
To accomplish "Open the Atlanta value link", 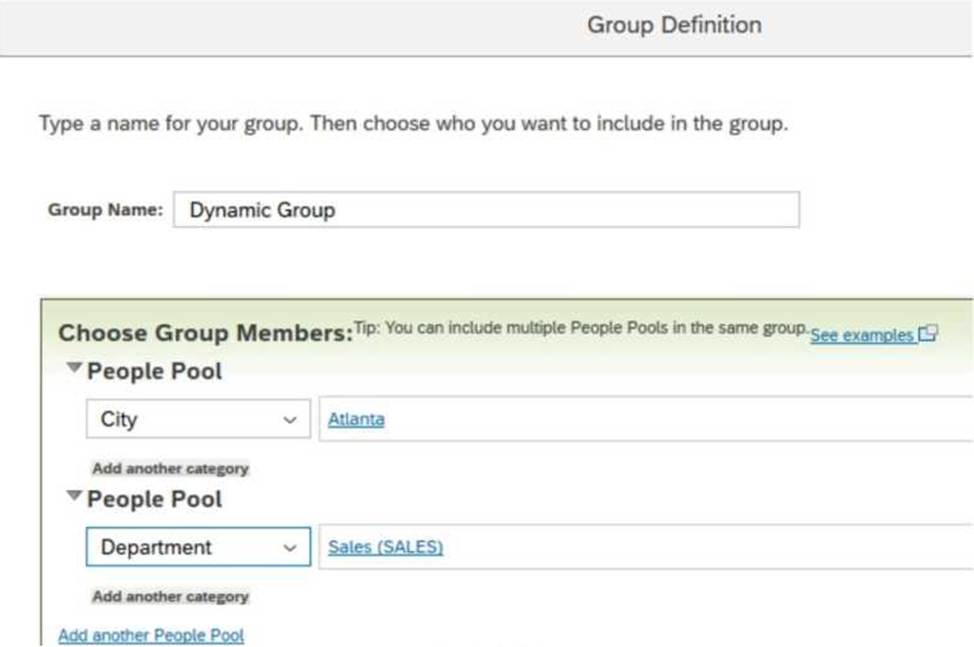I will coord(356,419).
